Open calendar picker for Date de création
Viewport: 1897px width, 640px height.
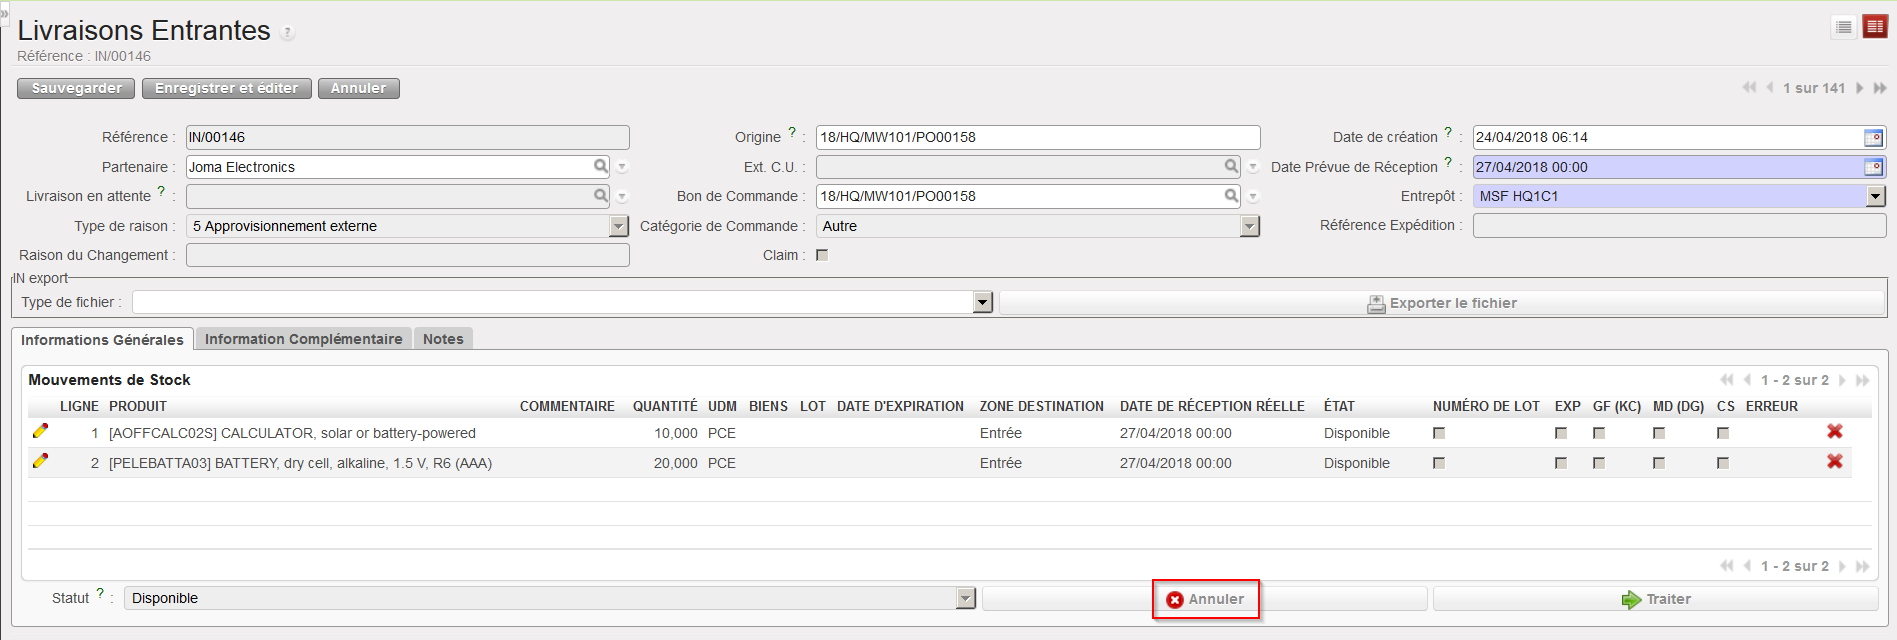(1873, 138)
